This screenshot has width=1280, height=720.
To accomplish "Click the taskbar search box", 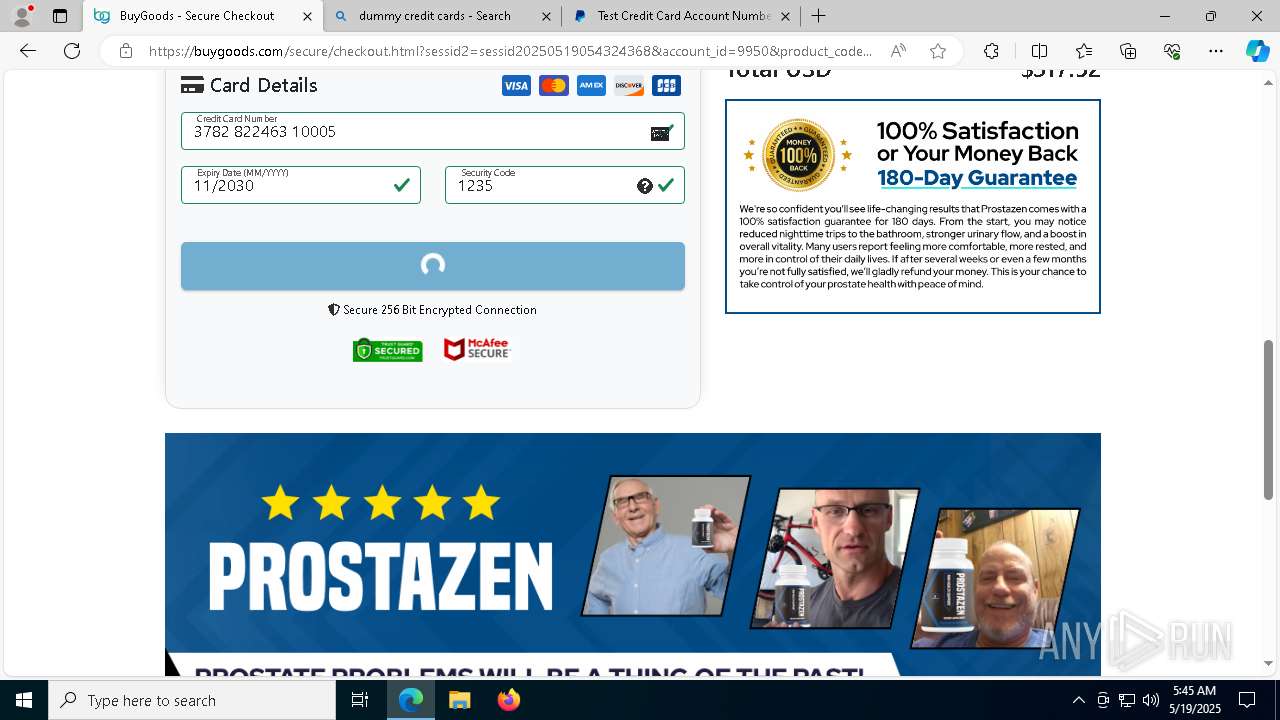I will [x=192, y=700].
